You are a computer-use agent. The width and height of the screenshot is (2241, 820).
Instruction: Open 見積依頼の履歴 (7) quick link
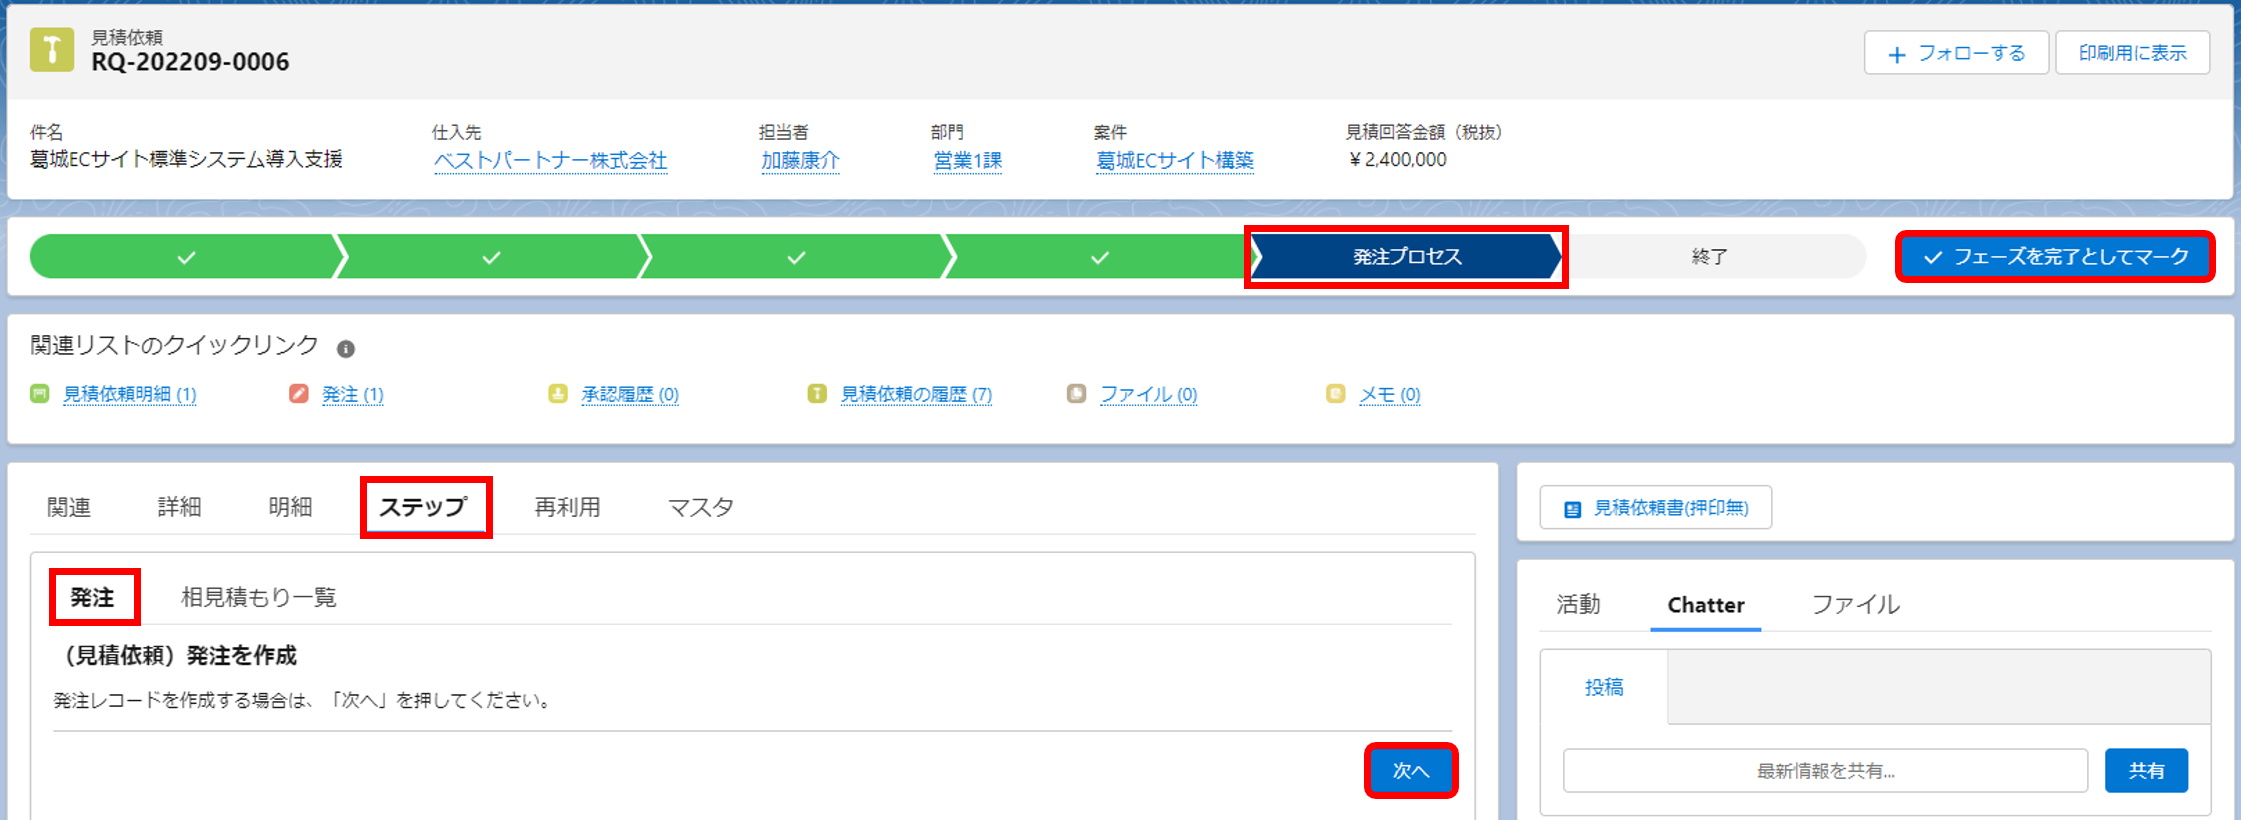pos(916,394)
